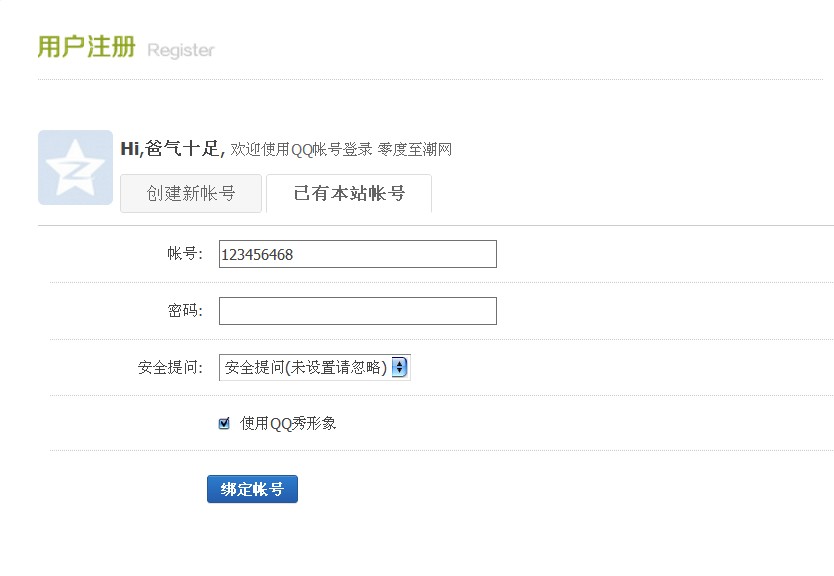Select the 已有本站帐号 tab

[x=349, y=193]
